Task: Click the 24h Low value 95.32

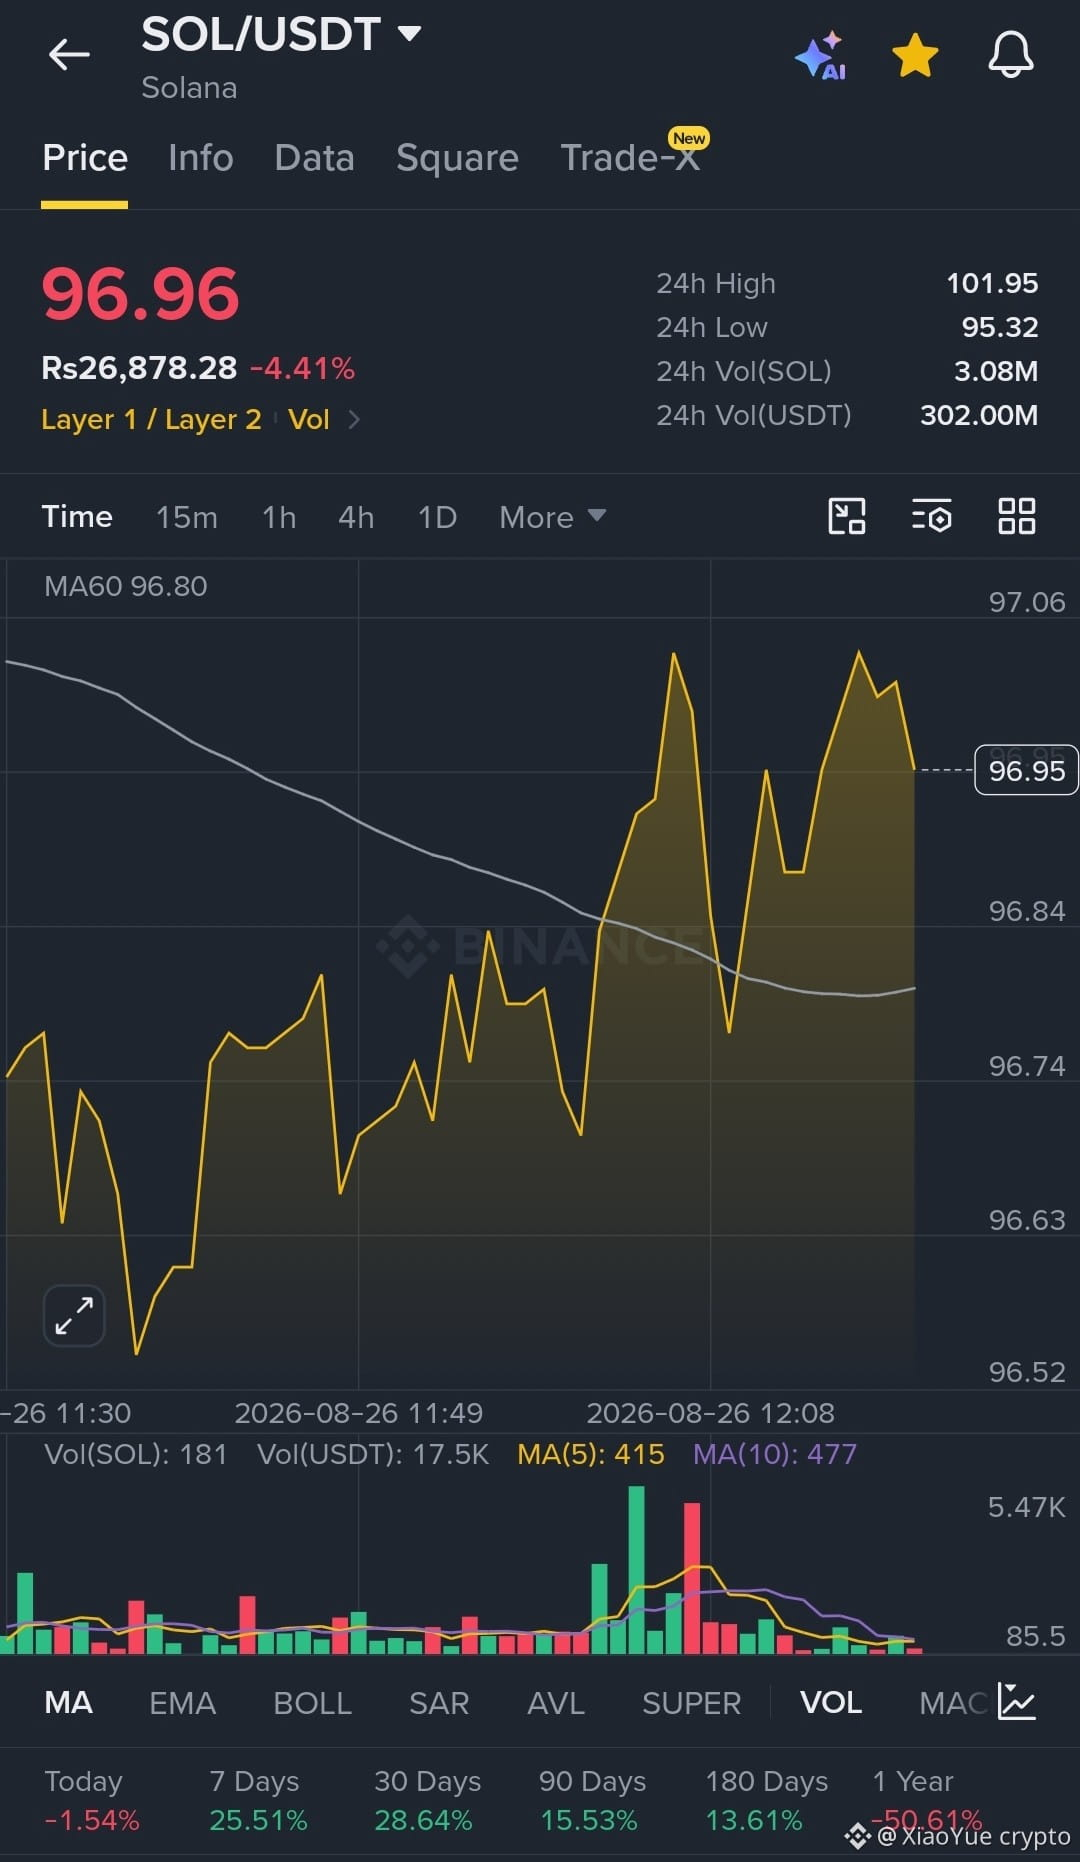Action: pos(1000,327)
